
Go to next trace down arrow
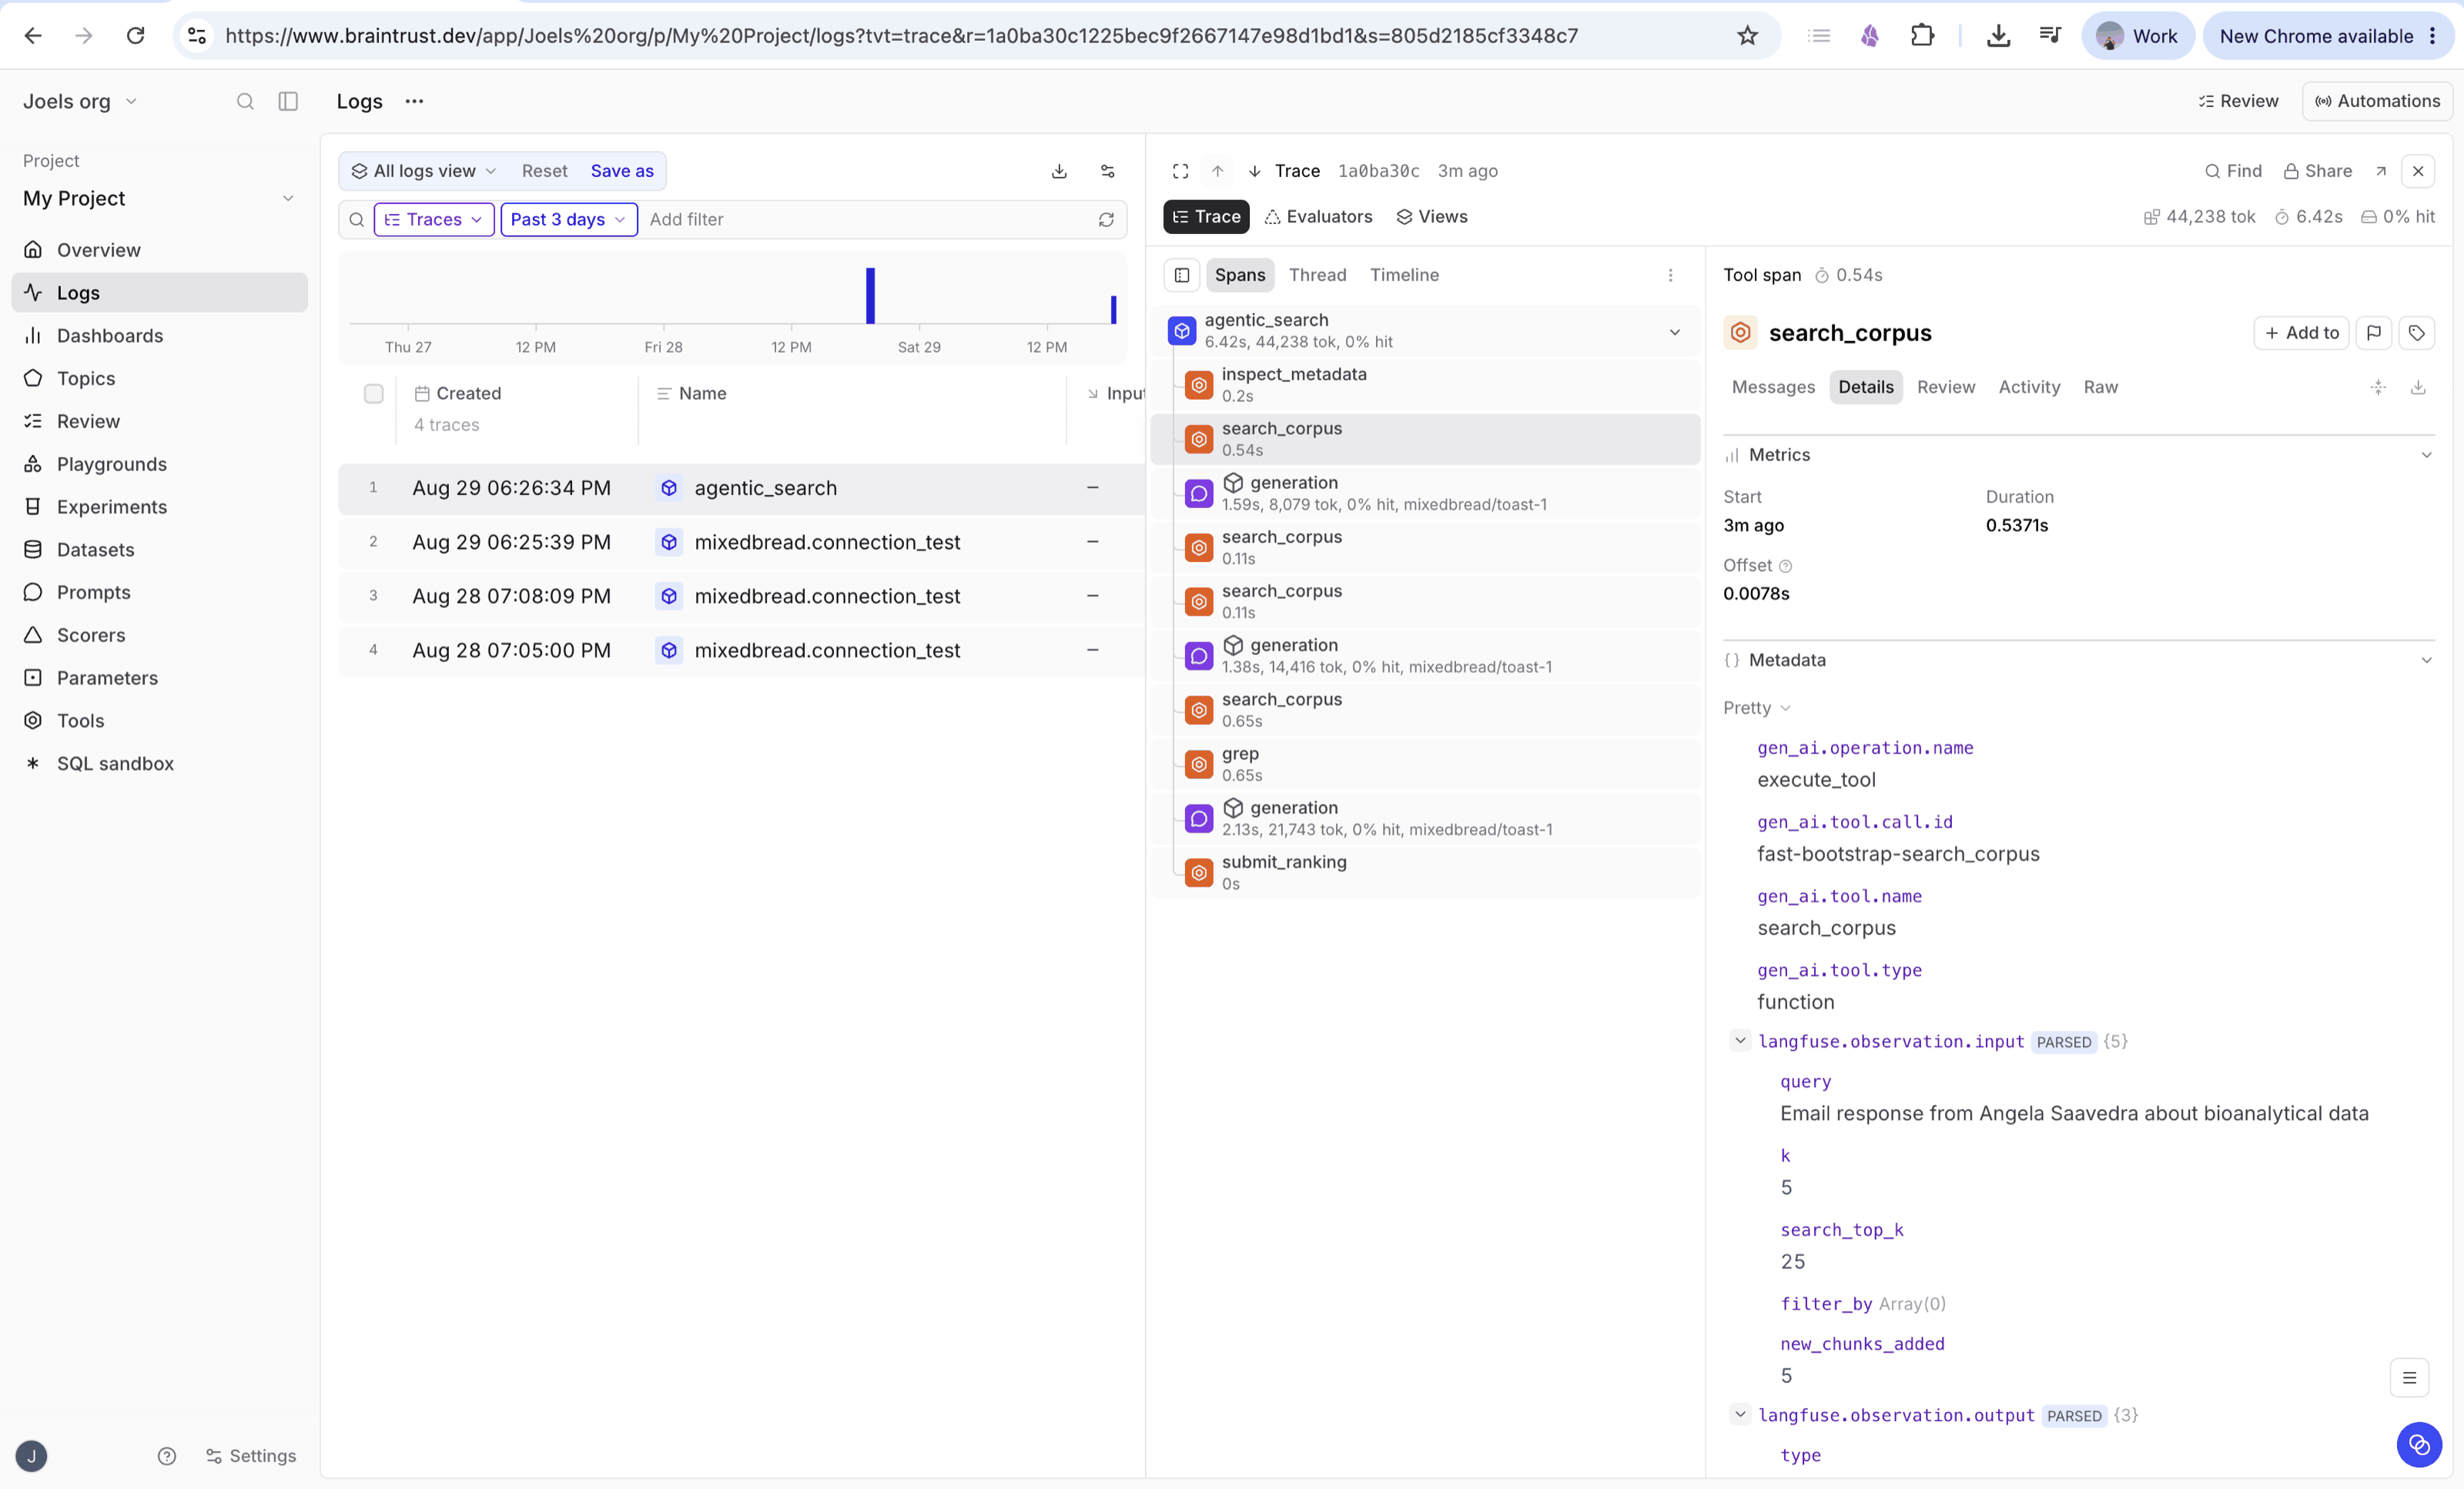1254,171
